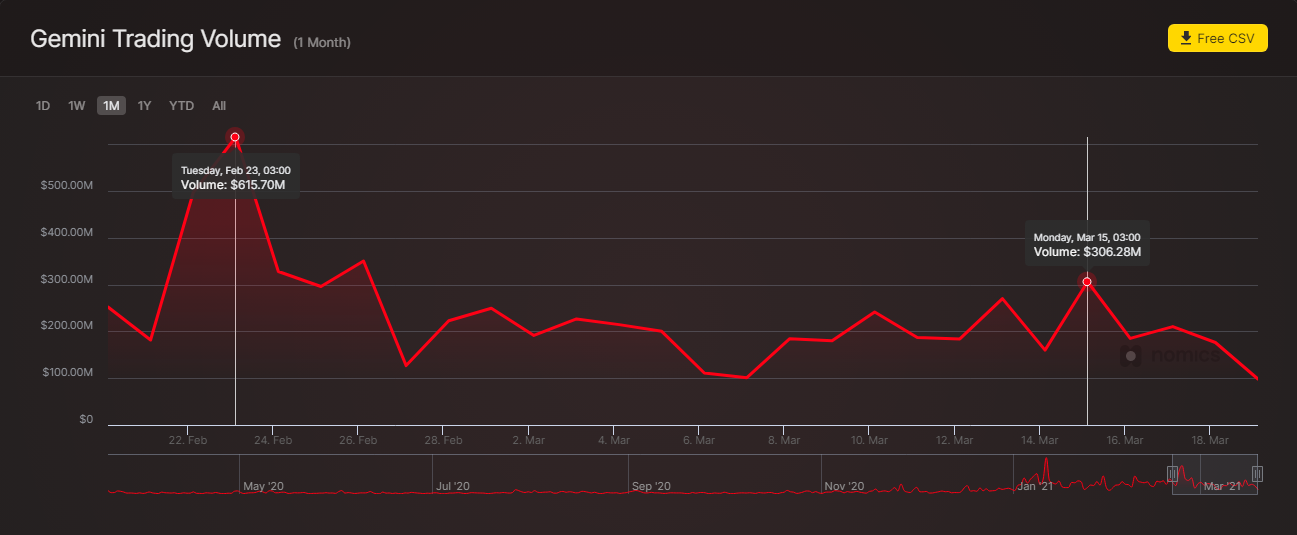Click the 24. Feb date label
Viewport: 1297px width, 535px height.
(x=273, y=440)
